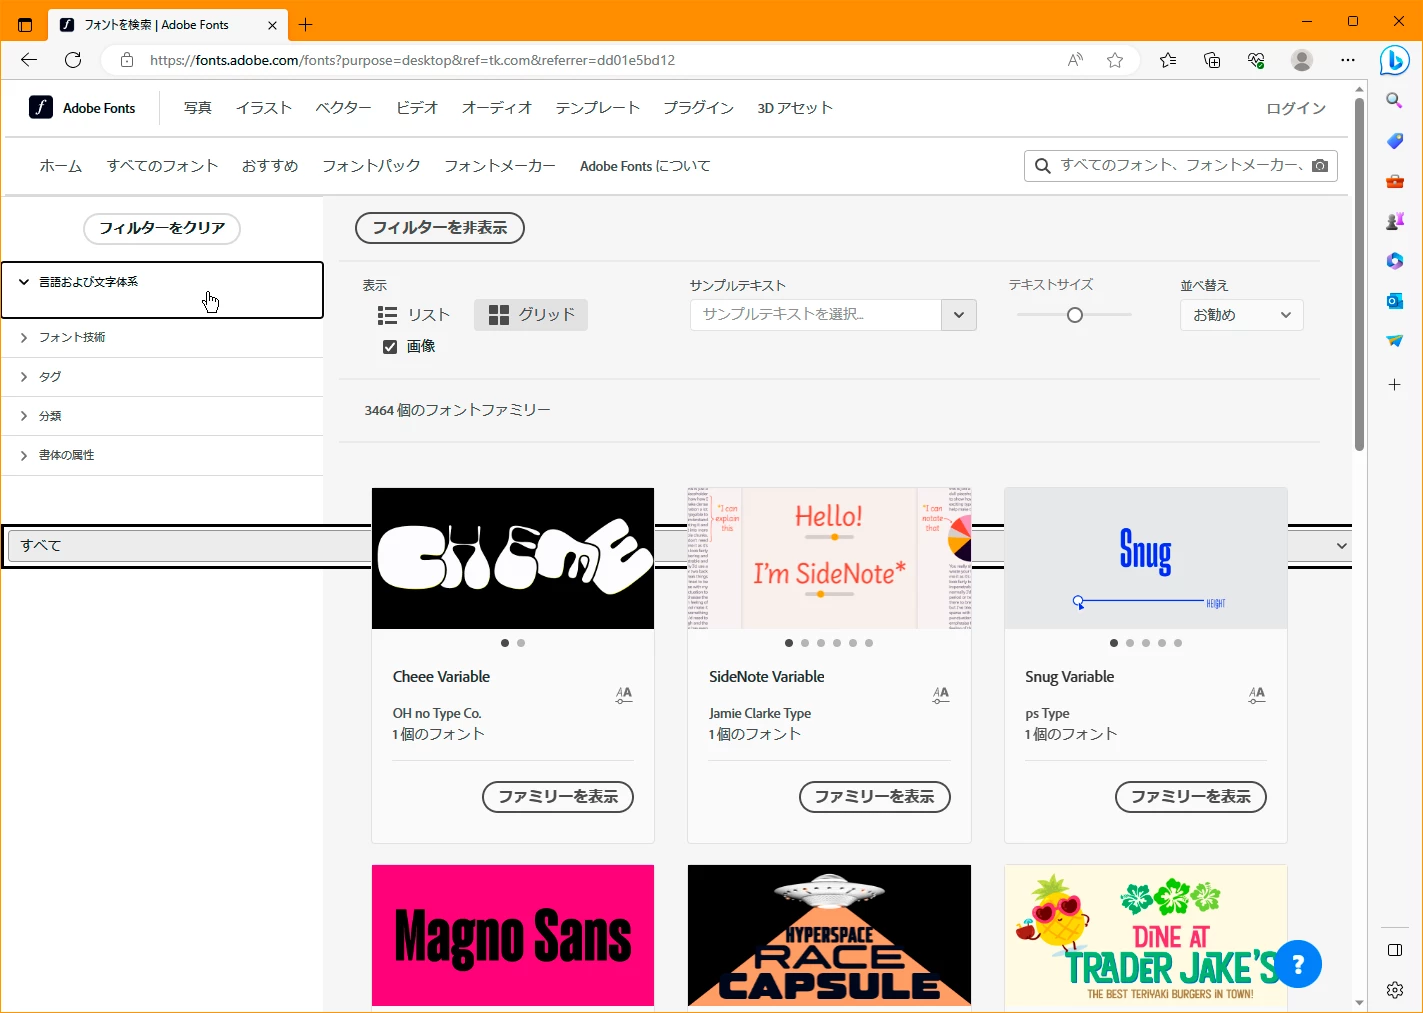This screenshot has width=1423, height=1013.
Task: Go back with the browser back arrow
Action: click(x=29, y=60)
